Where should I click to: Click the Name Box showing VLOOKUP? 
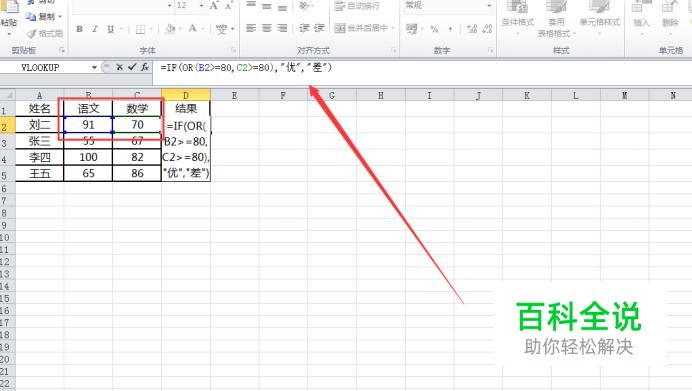(x=45, y=68)
